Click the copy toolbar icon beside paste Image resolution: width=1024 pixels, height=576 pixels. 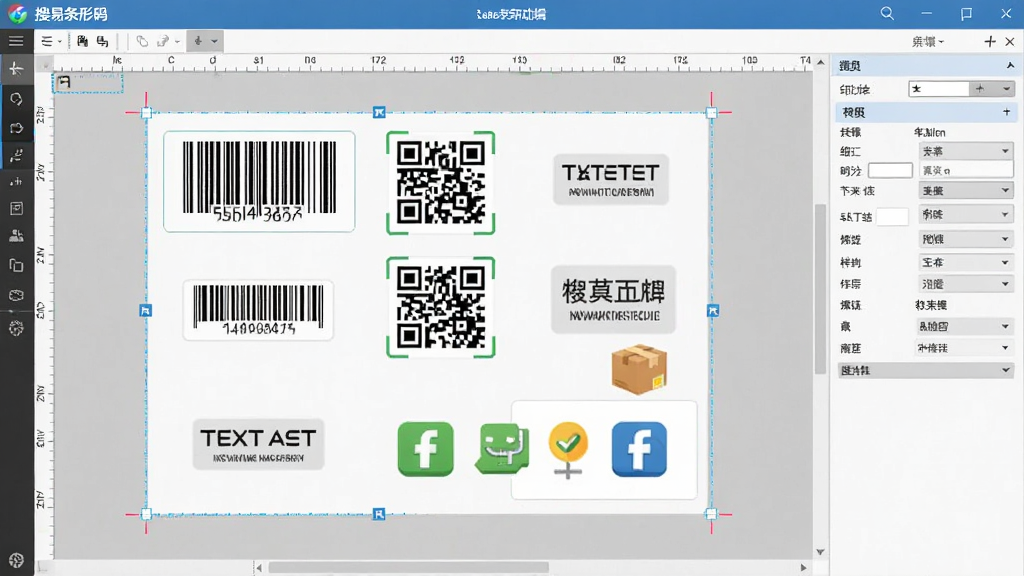[x=103, y=41]
